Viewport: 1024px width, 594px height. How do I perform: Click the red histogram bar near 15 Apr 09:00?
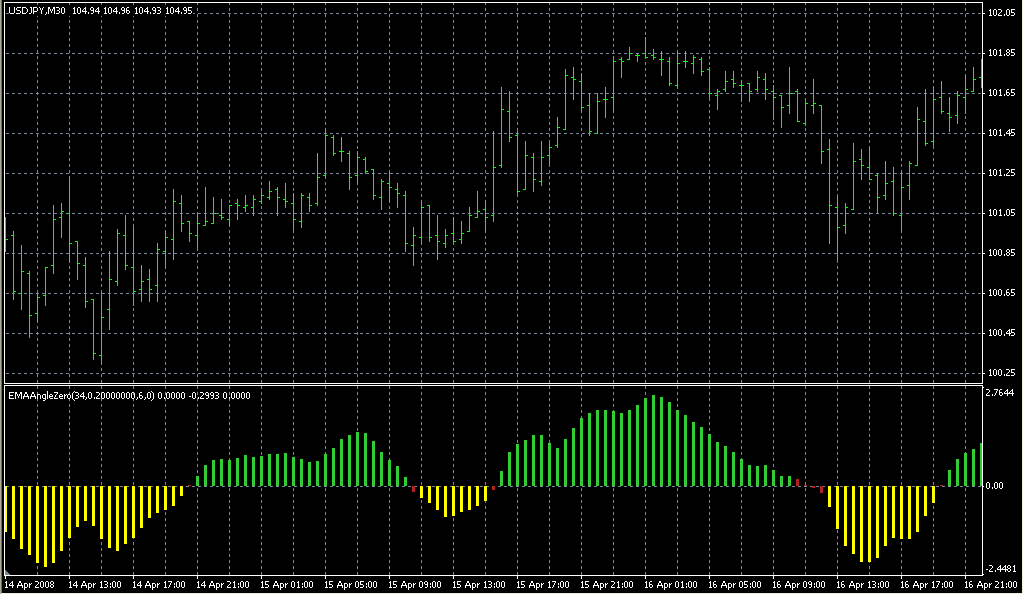(x=413, y=489)
